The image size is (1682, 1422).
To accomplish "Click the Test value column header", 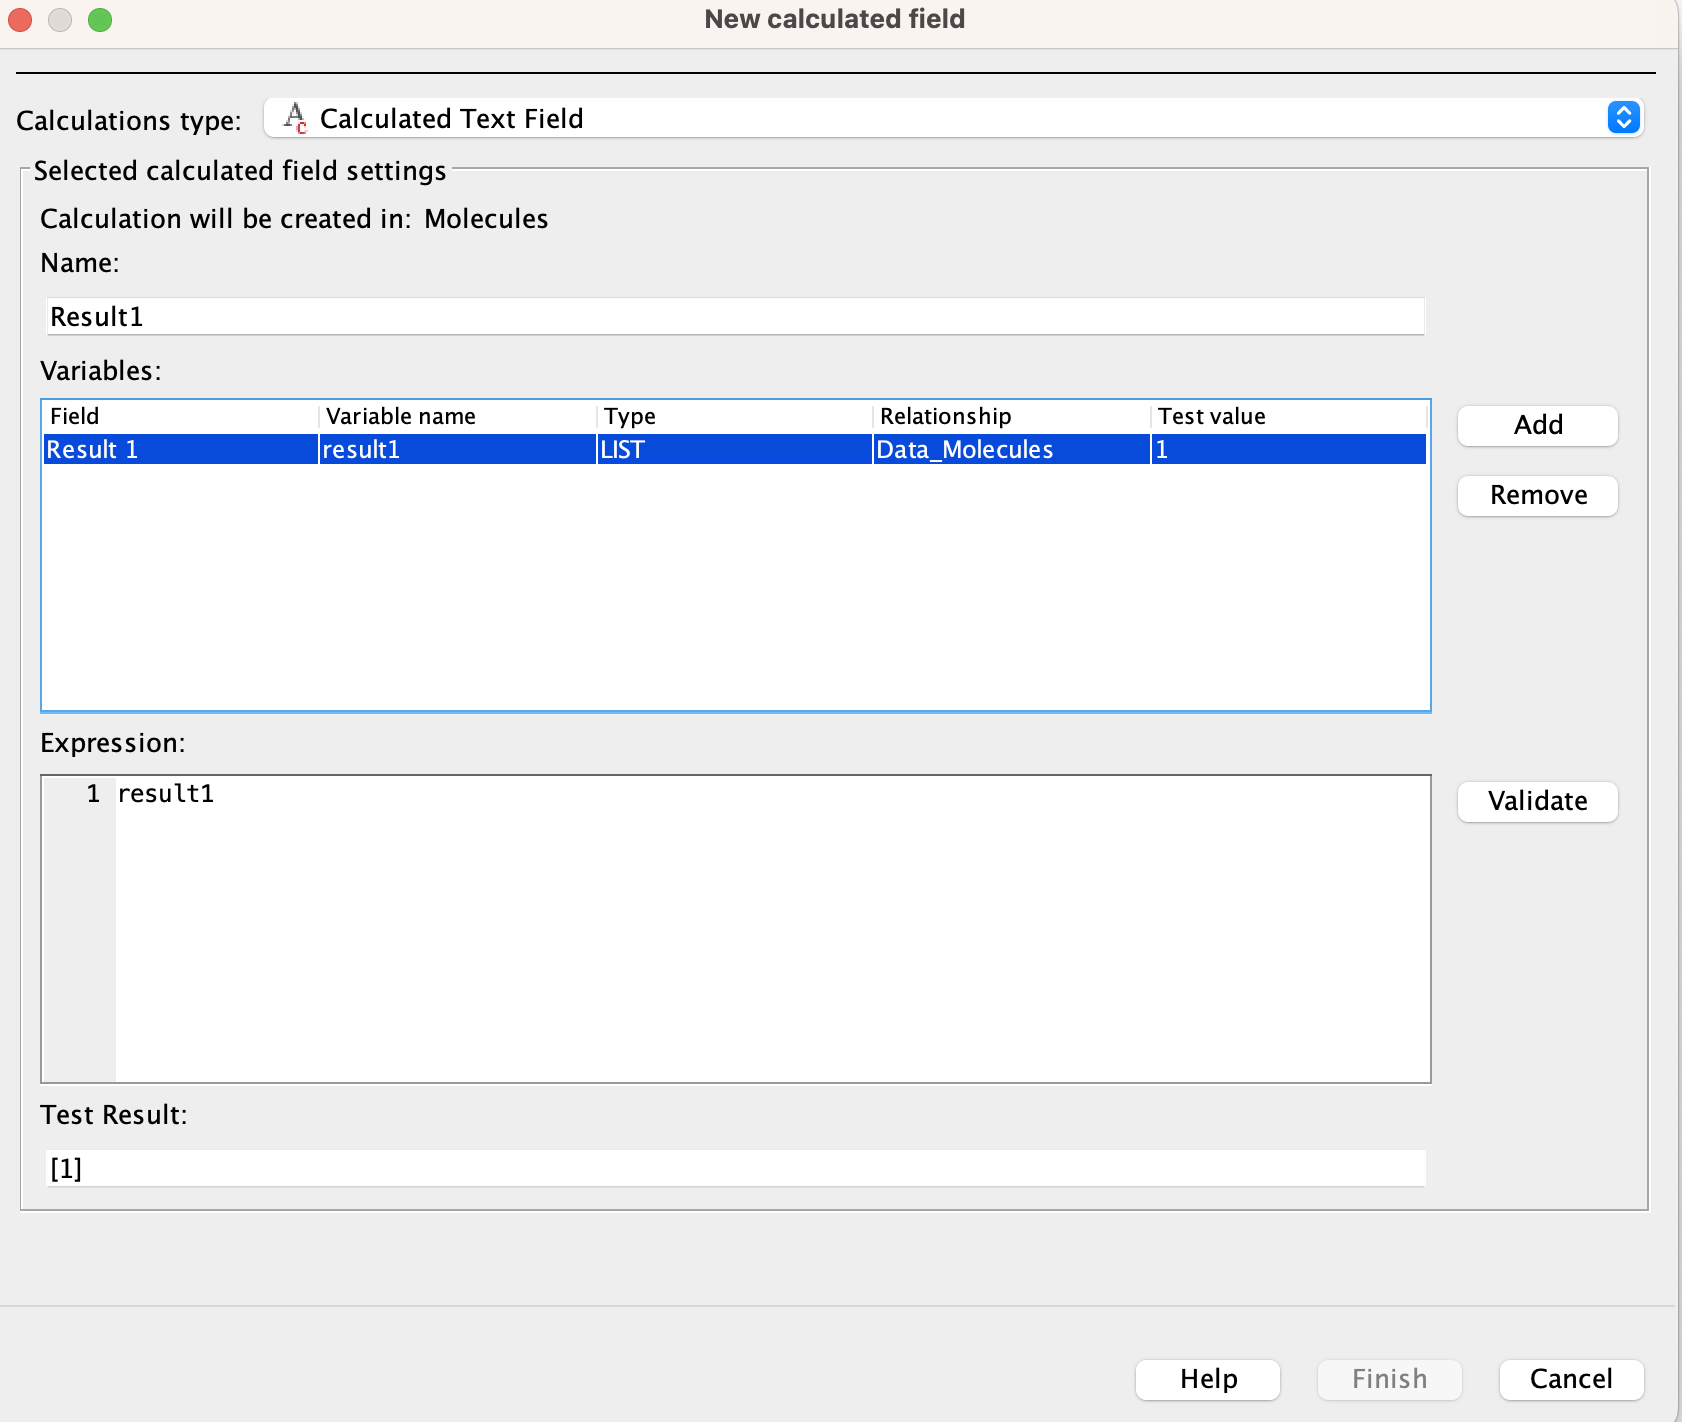I will coord(1288,416).
